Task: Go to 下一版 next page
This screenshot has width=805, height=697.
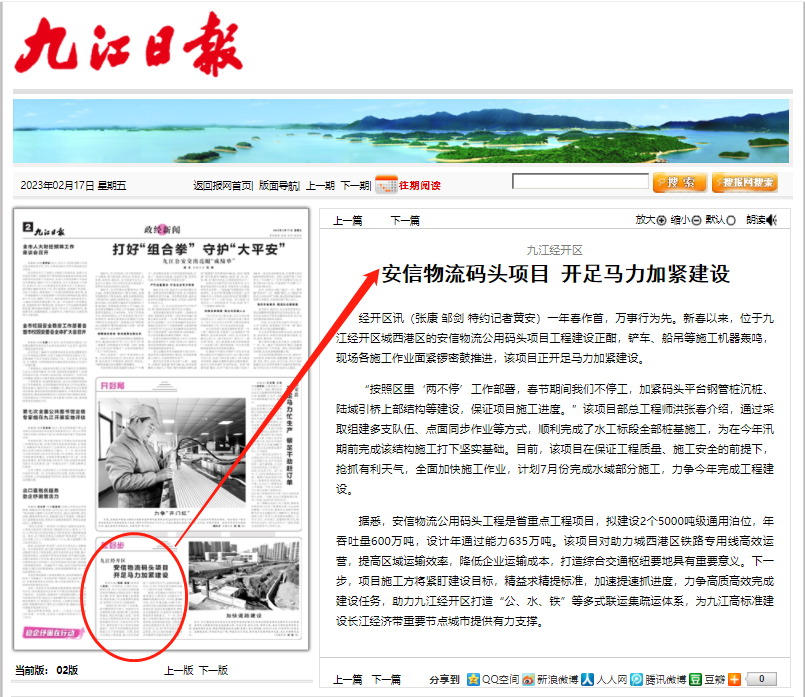Action: tap(213, 670)
